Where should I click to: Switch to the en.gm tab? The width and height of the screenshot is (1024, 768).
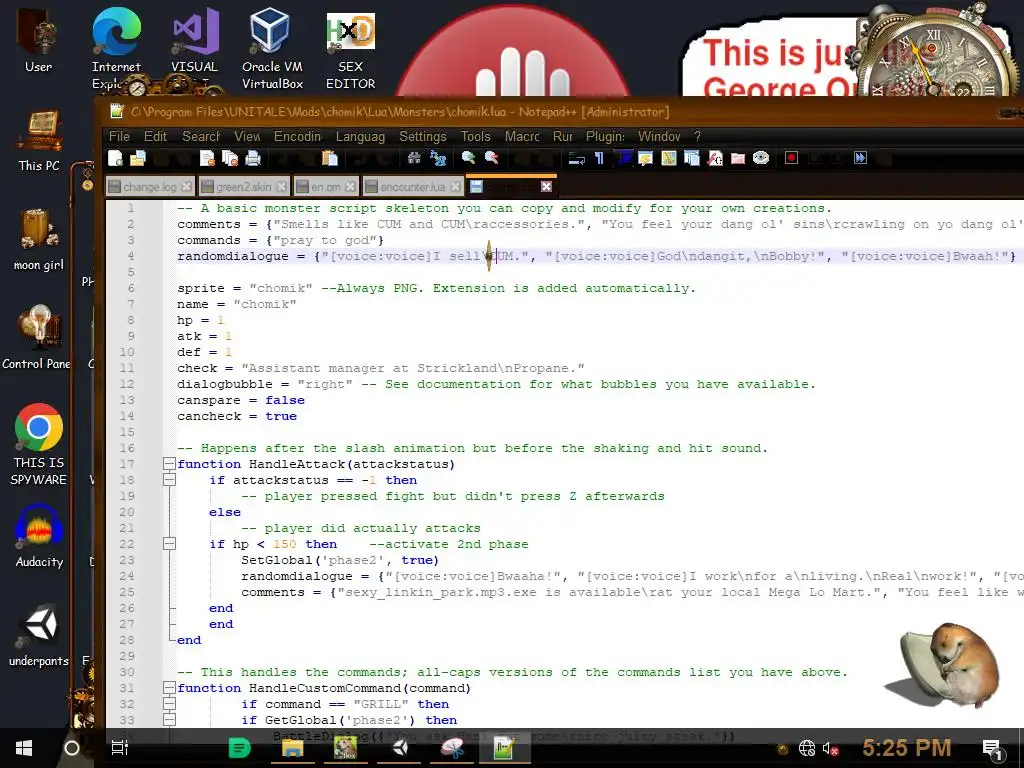pyautogui.click(x=325, y=187)
